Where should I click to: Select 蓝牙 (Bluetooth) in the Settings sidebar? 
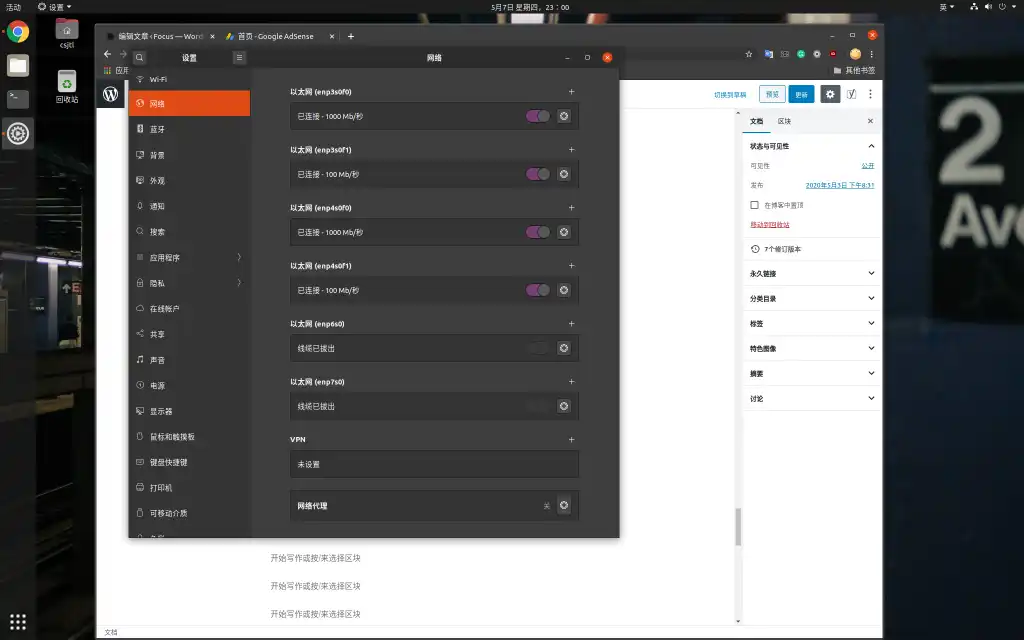pos(158,129)
